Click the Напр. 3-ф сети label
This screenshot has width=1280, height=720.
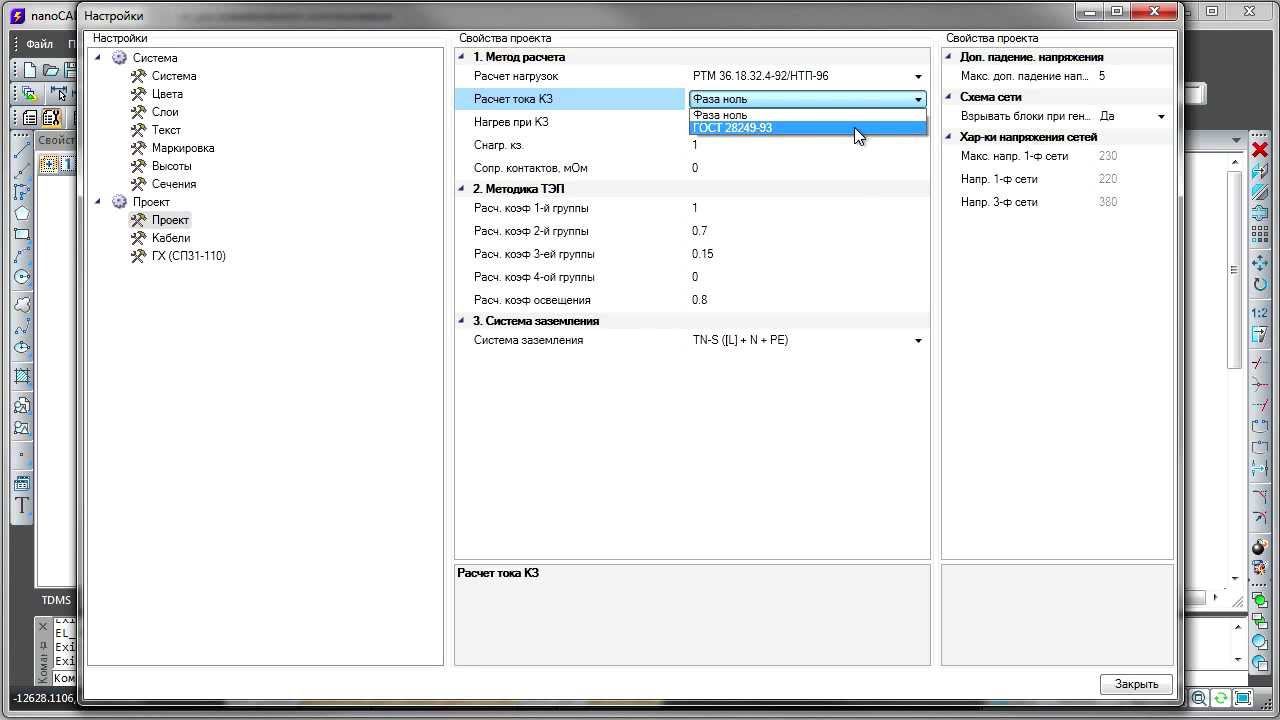[999, 202]
